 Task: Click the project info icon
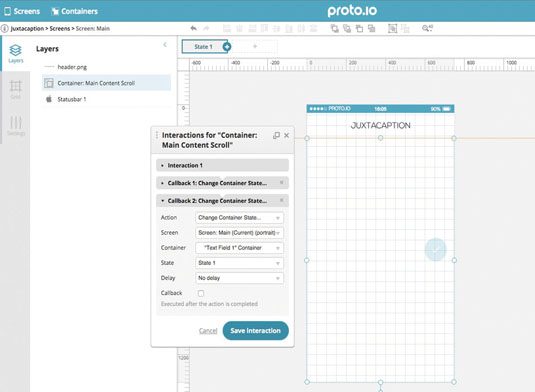pos(4,28)
